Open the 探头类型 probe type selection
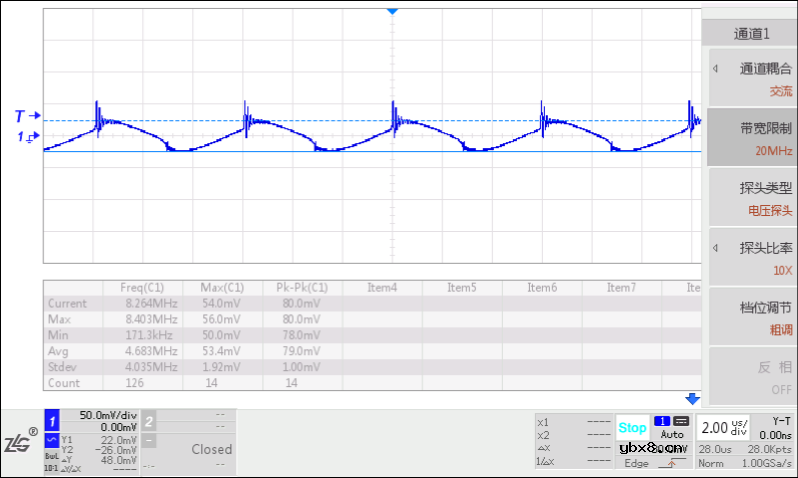Screen dimensions: 798x478 click(x=752, y=198)
